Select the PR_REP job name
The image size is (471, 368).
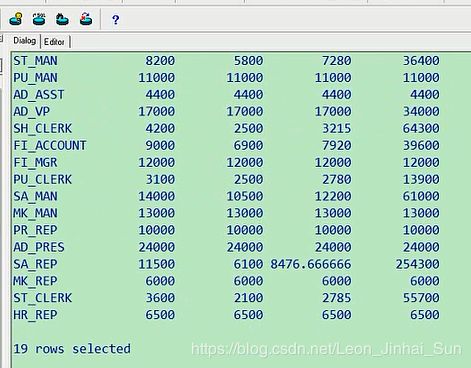[35, 230]
